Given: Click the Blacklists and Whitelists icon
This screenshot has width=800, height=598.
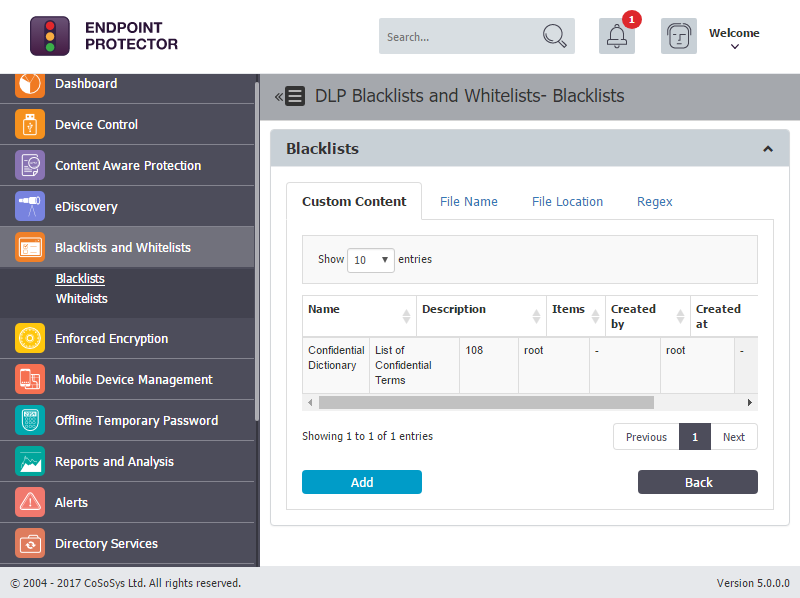Looking at the screenshot, I should click(30, 247).
